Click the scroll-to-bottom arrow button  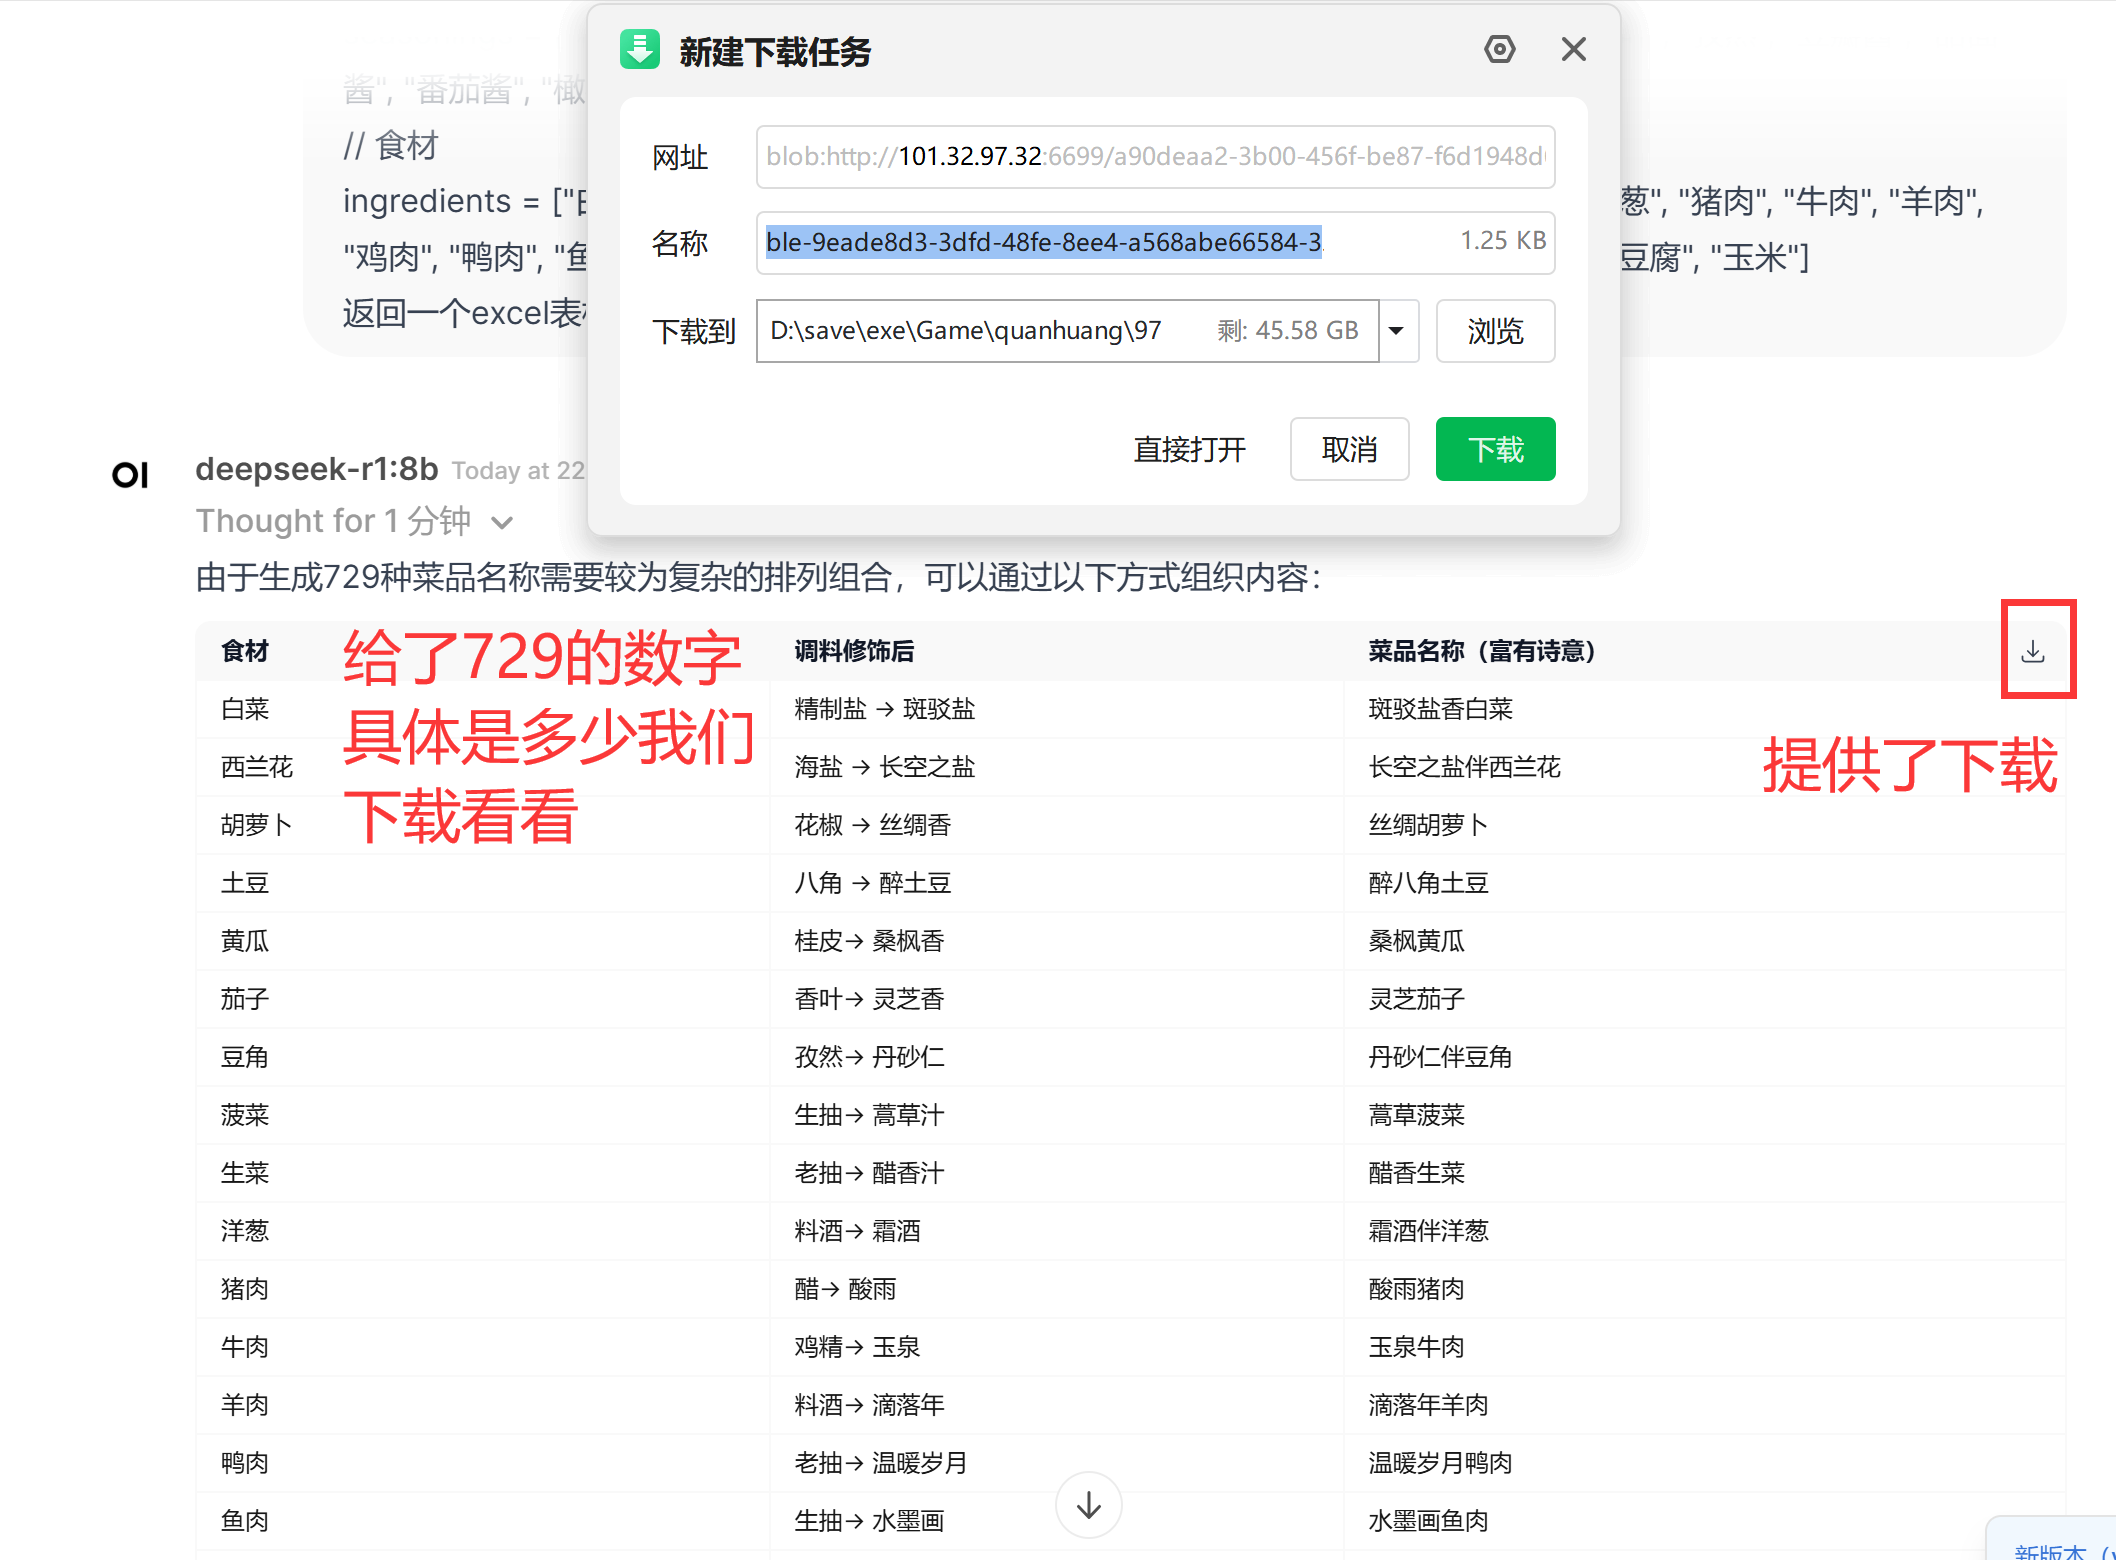tap(1088, 1505)
